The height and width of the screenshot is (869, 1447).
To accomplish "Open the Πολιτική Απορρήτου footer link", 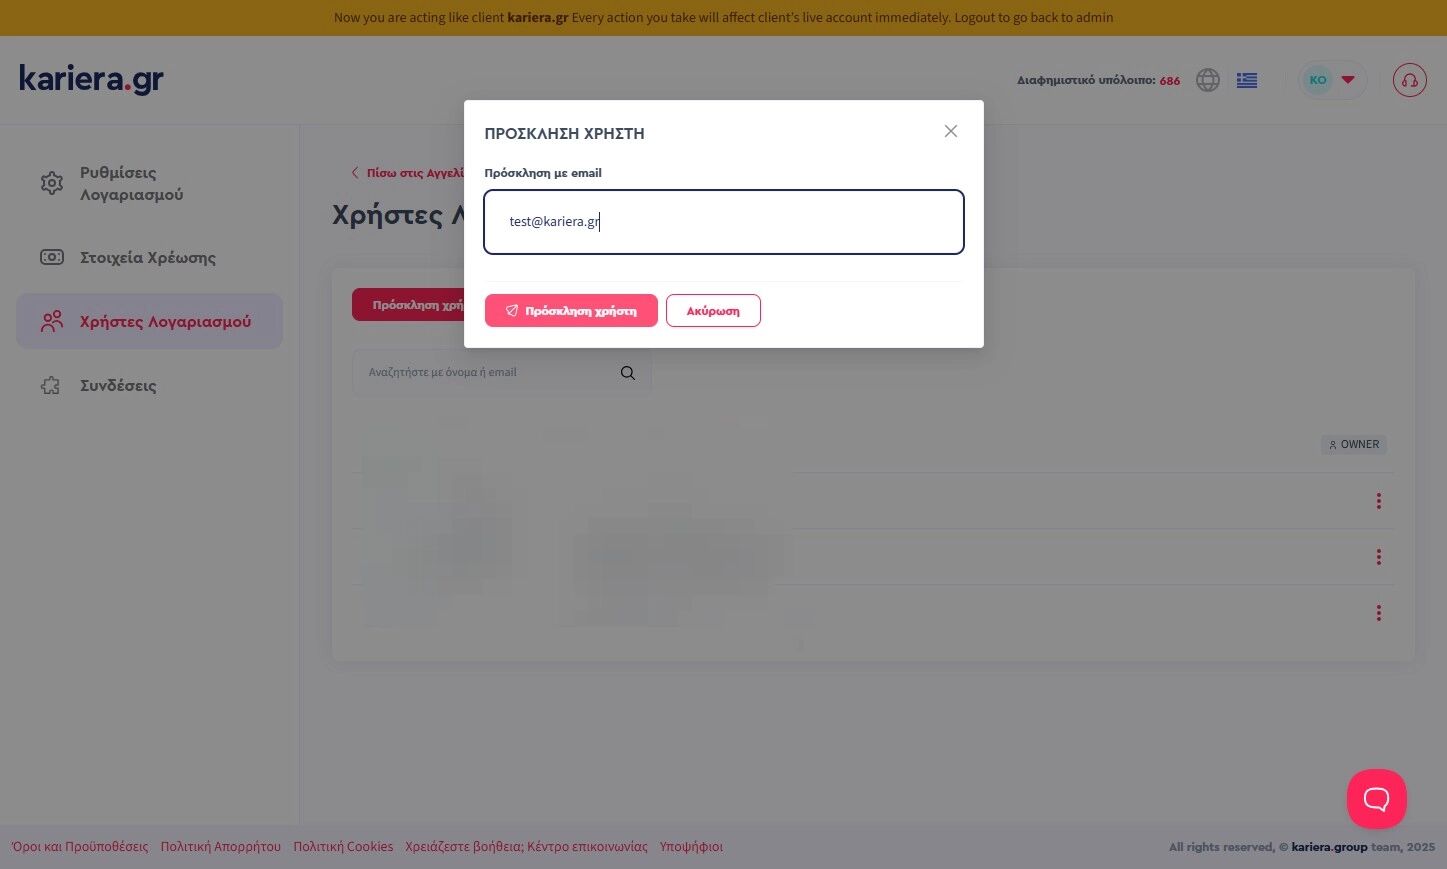I will tap(221, 847).
